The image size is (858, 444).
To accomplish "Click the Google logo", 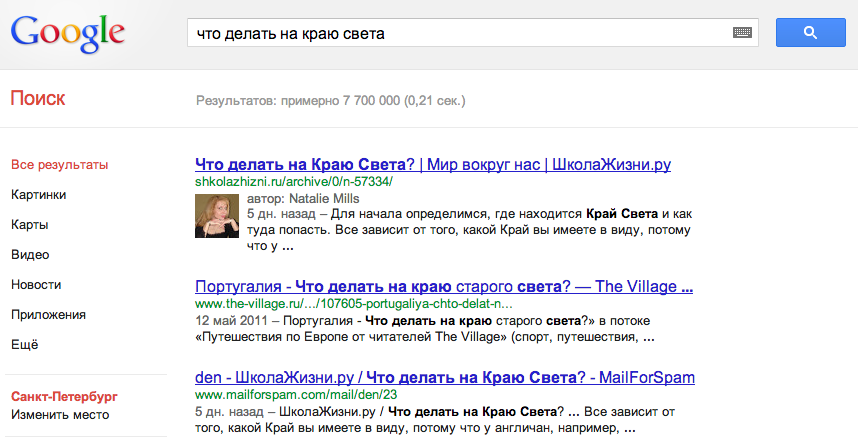I will [x=68, y=34].
